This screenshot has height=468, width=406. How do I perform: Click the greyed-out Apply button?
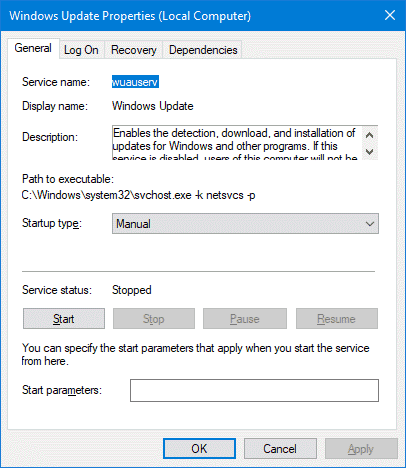pyautogui.click(x=361, y=449)
